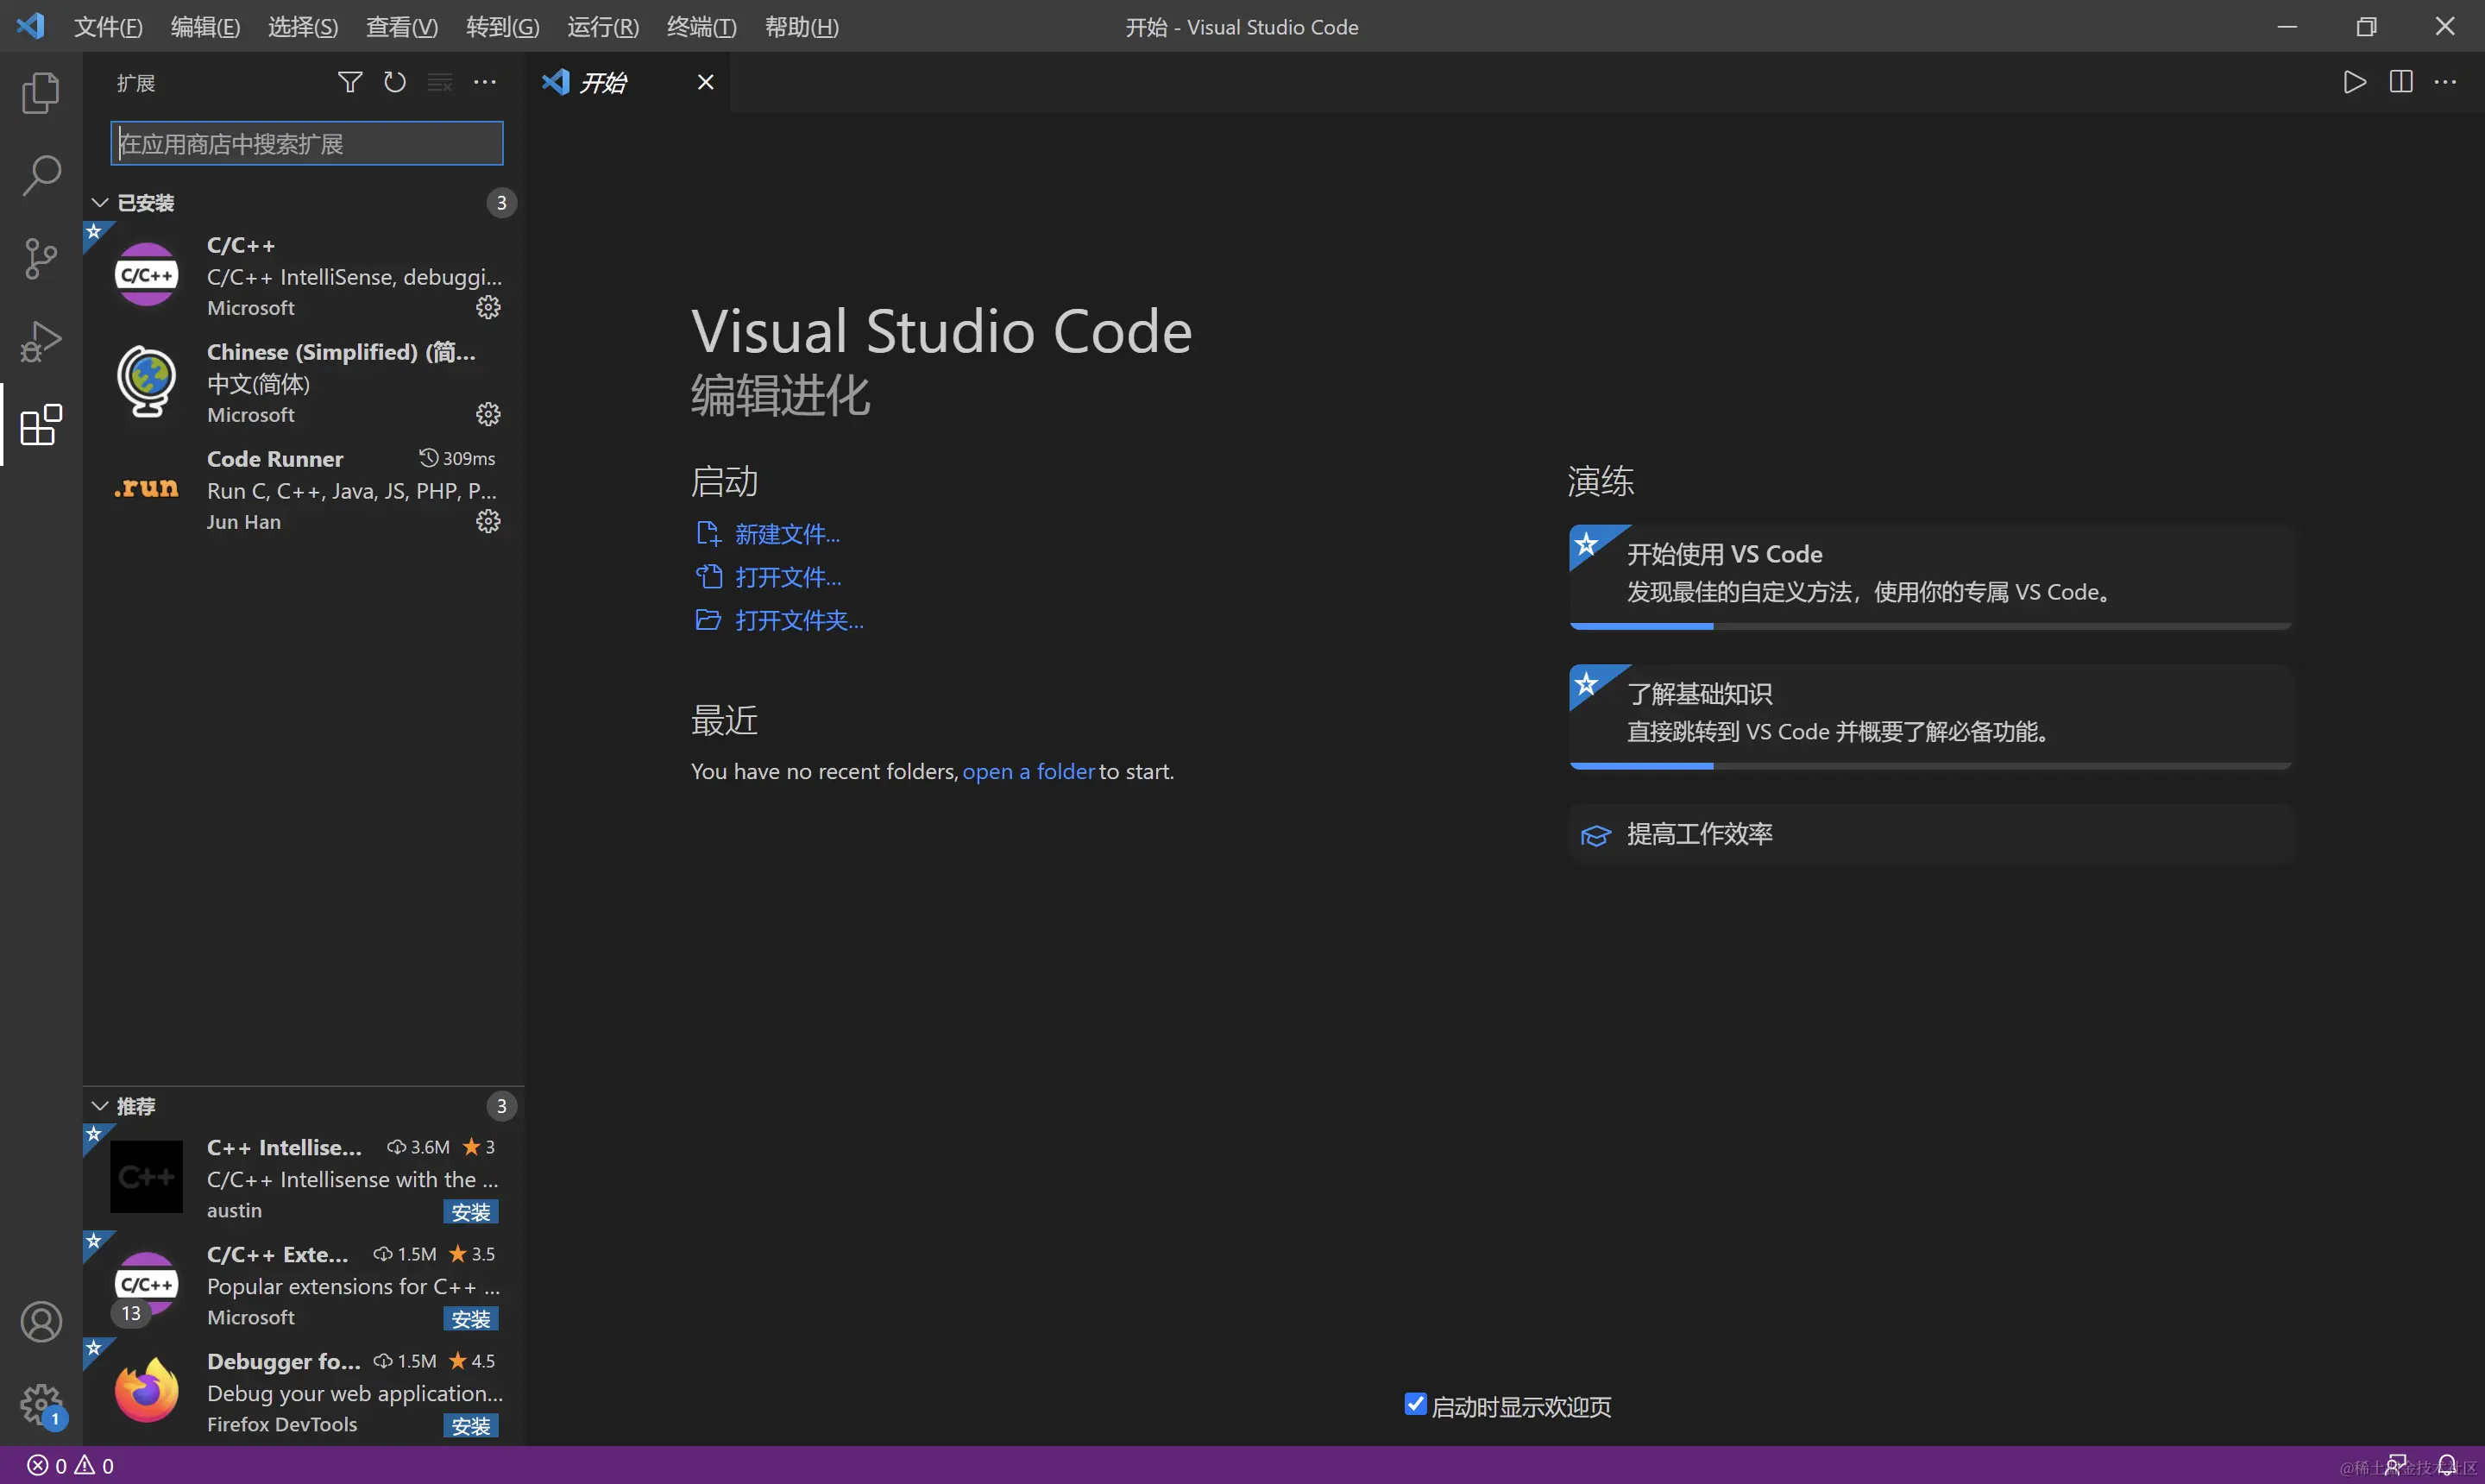This screenshot has height=1484, width=2485.
Task: Install the C++ Intellisense extension
Action: (470, 1212)
